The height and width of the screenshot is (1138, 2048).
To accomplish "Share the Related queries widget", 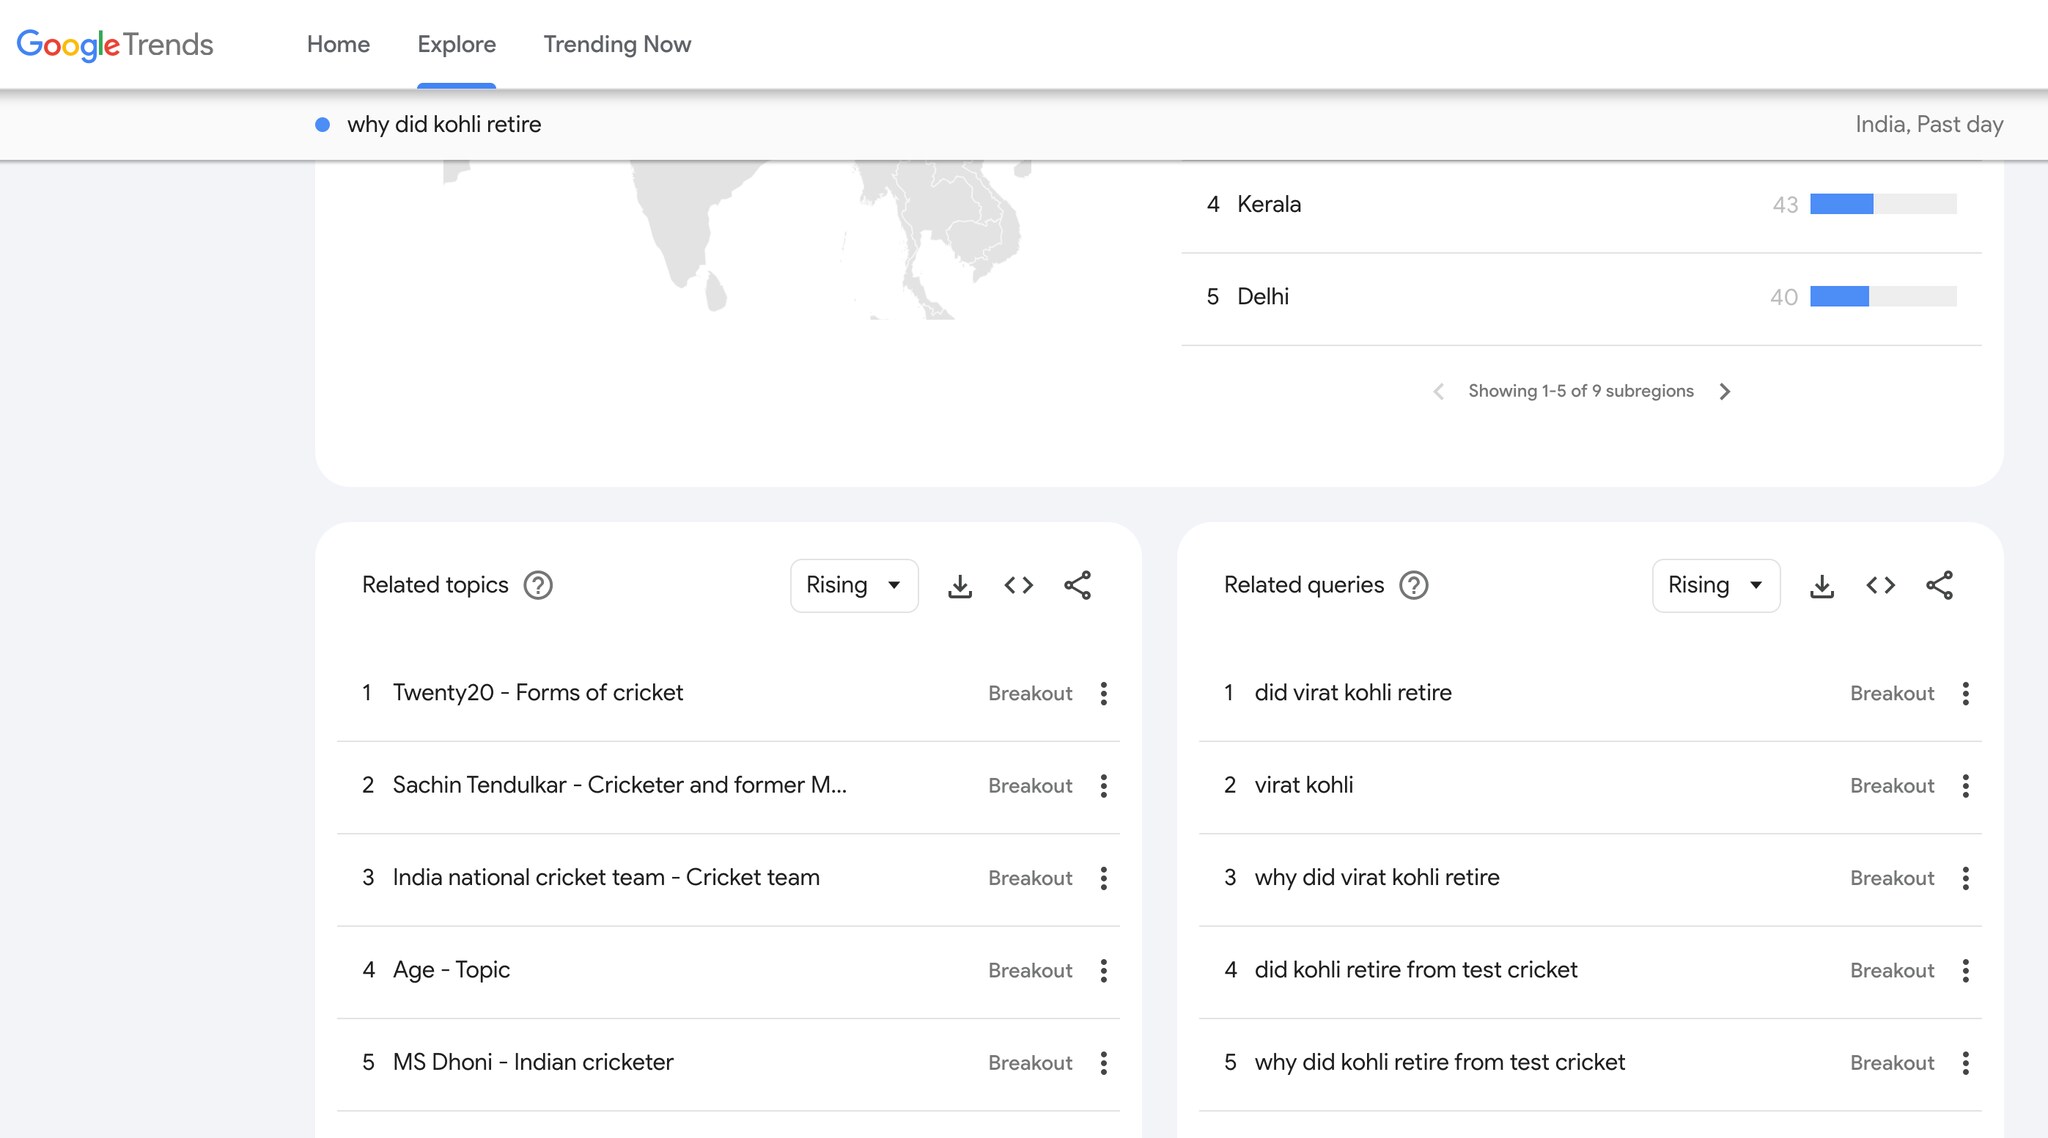I will 1939,585.
